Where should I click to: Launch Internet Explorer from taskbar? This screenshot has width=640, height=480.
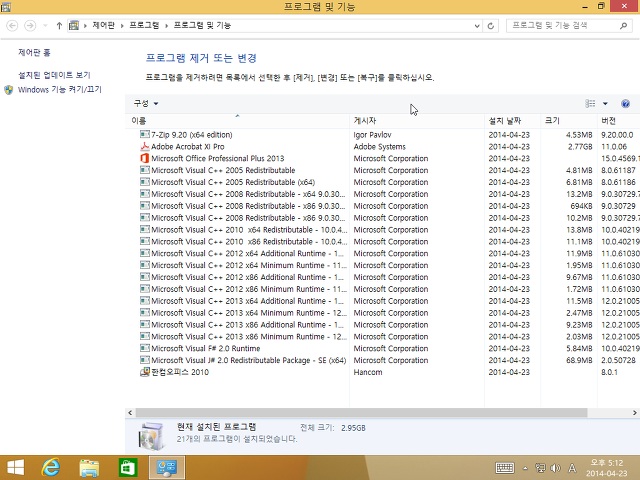click(x=51, y=467)
